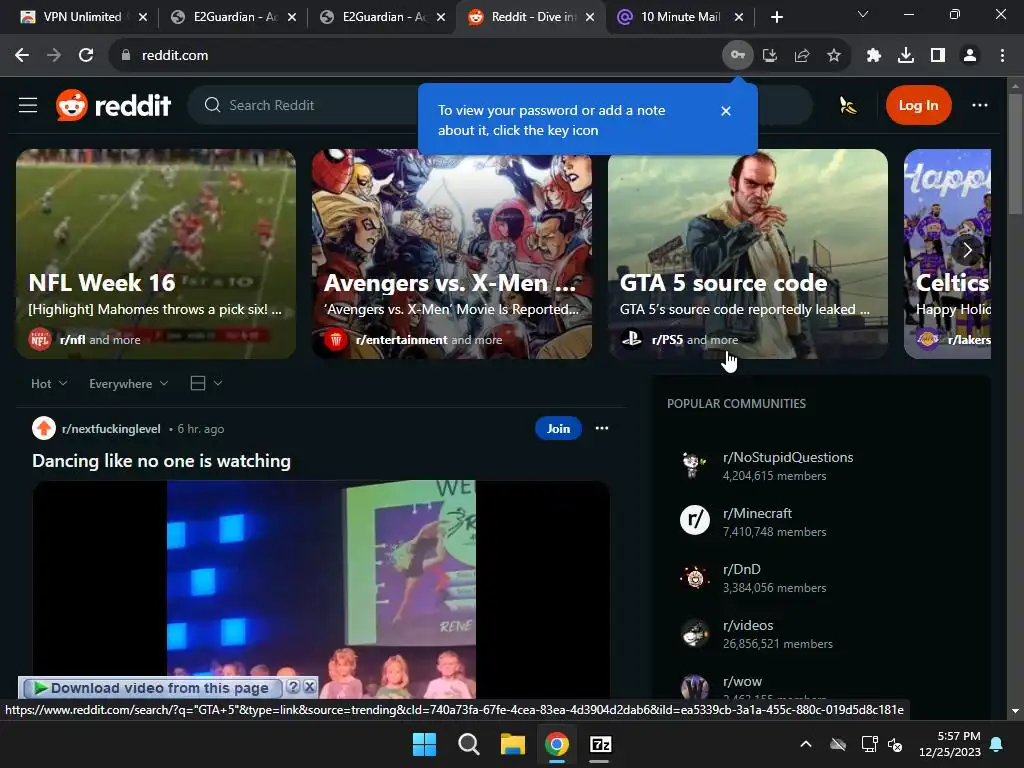Open the Reddit hamburger menu
The image size is (1024, 768).
coord(28,105)
